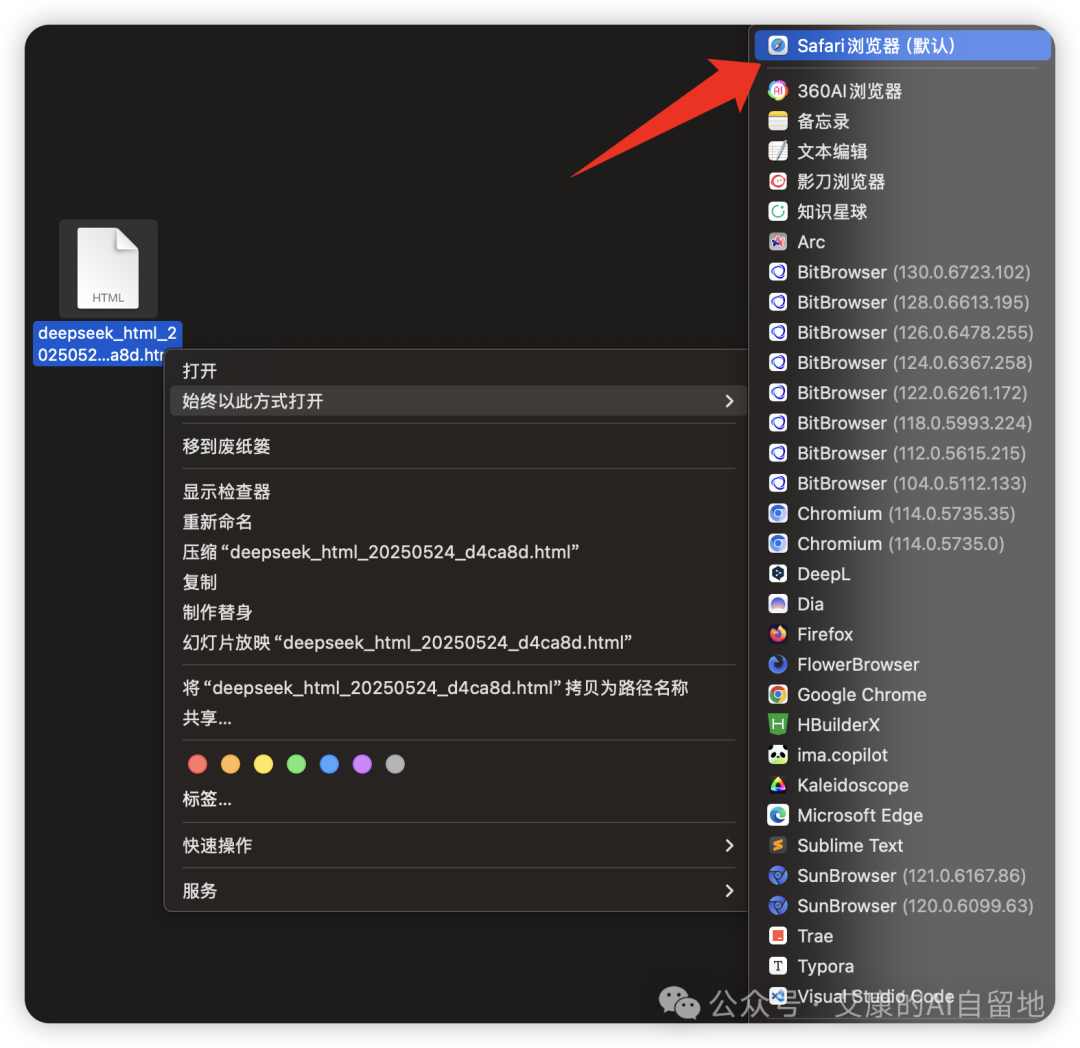Screen dimensions: 1080x1048
Task: Apply the red tag color
Action: [x=198, y=764]
